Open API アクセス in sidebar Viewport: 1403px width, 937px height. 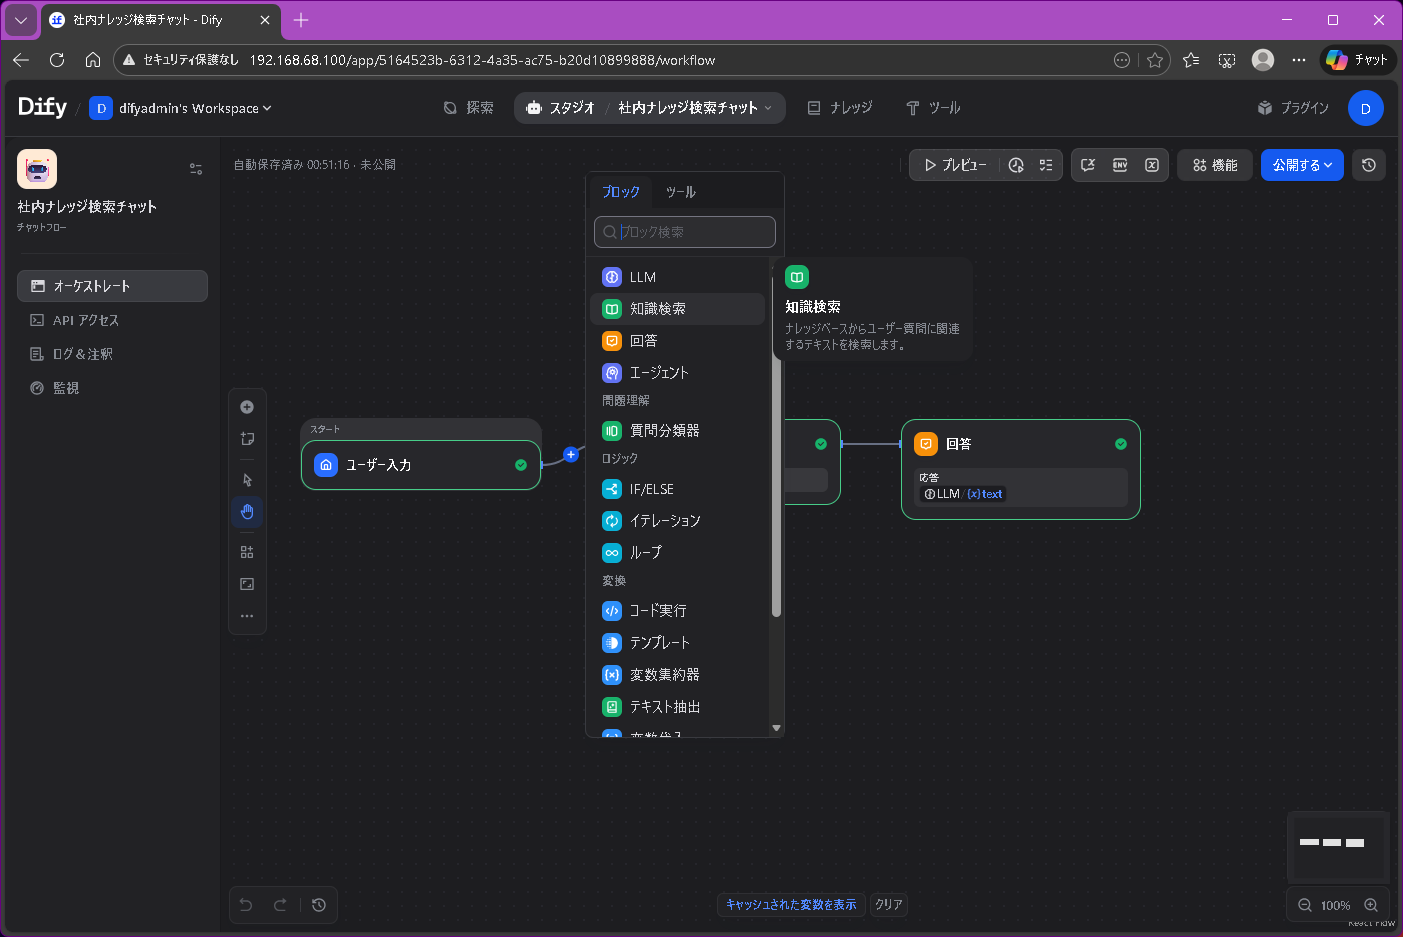click(x=112, y=320)
